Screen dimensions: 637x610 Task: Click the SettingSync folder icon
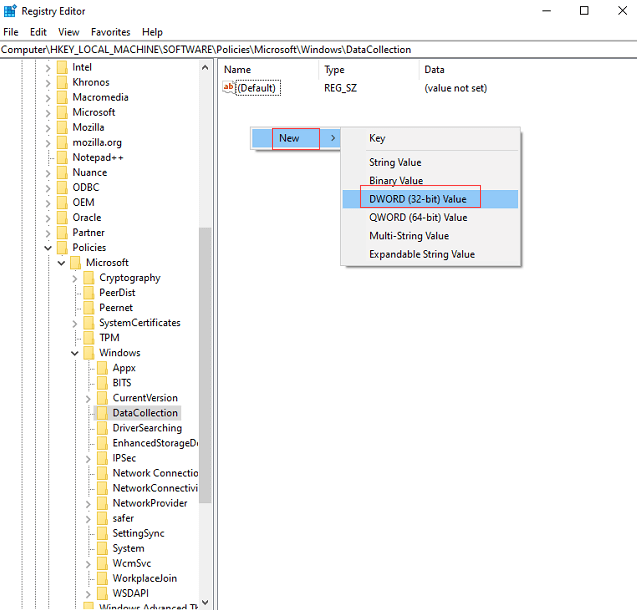pos(102,533)
